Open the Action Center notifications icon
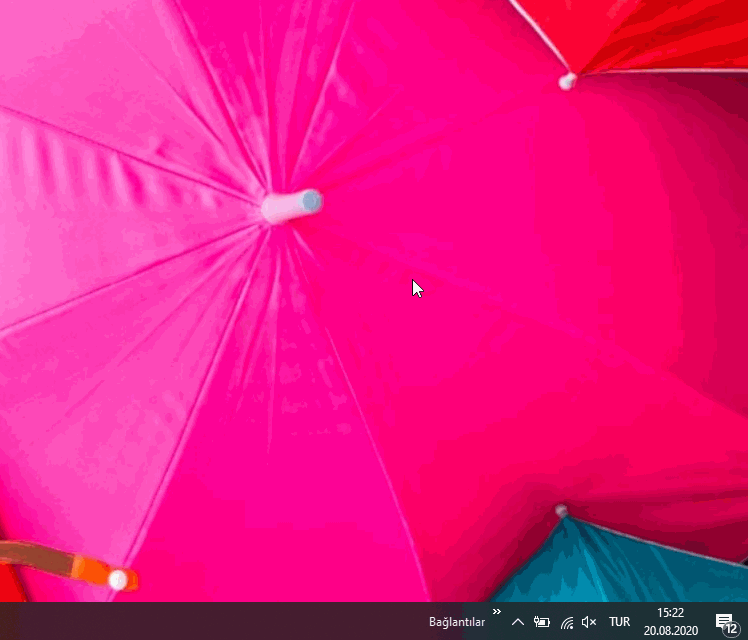This screenshot has width=748, height=640. point(726,624)
